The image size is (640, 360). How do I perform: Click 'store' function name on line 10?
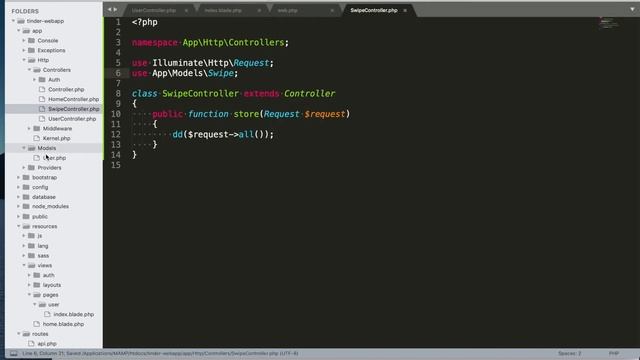coord(246,114)
